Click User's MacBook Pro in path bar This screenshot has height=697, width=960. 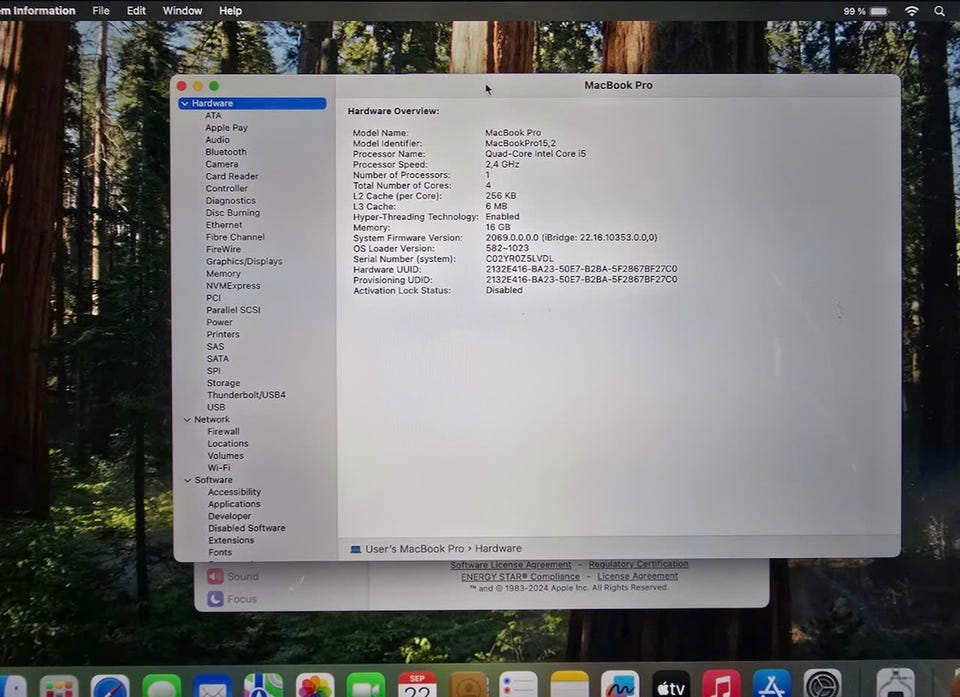(414, 549)
